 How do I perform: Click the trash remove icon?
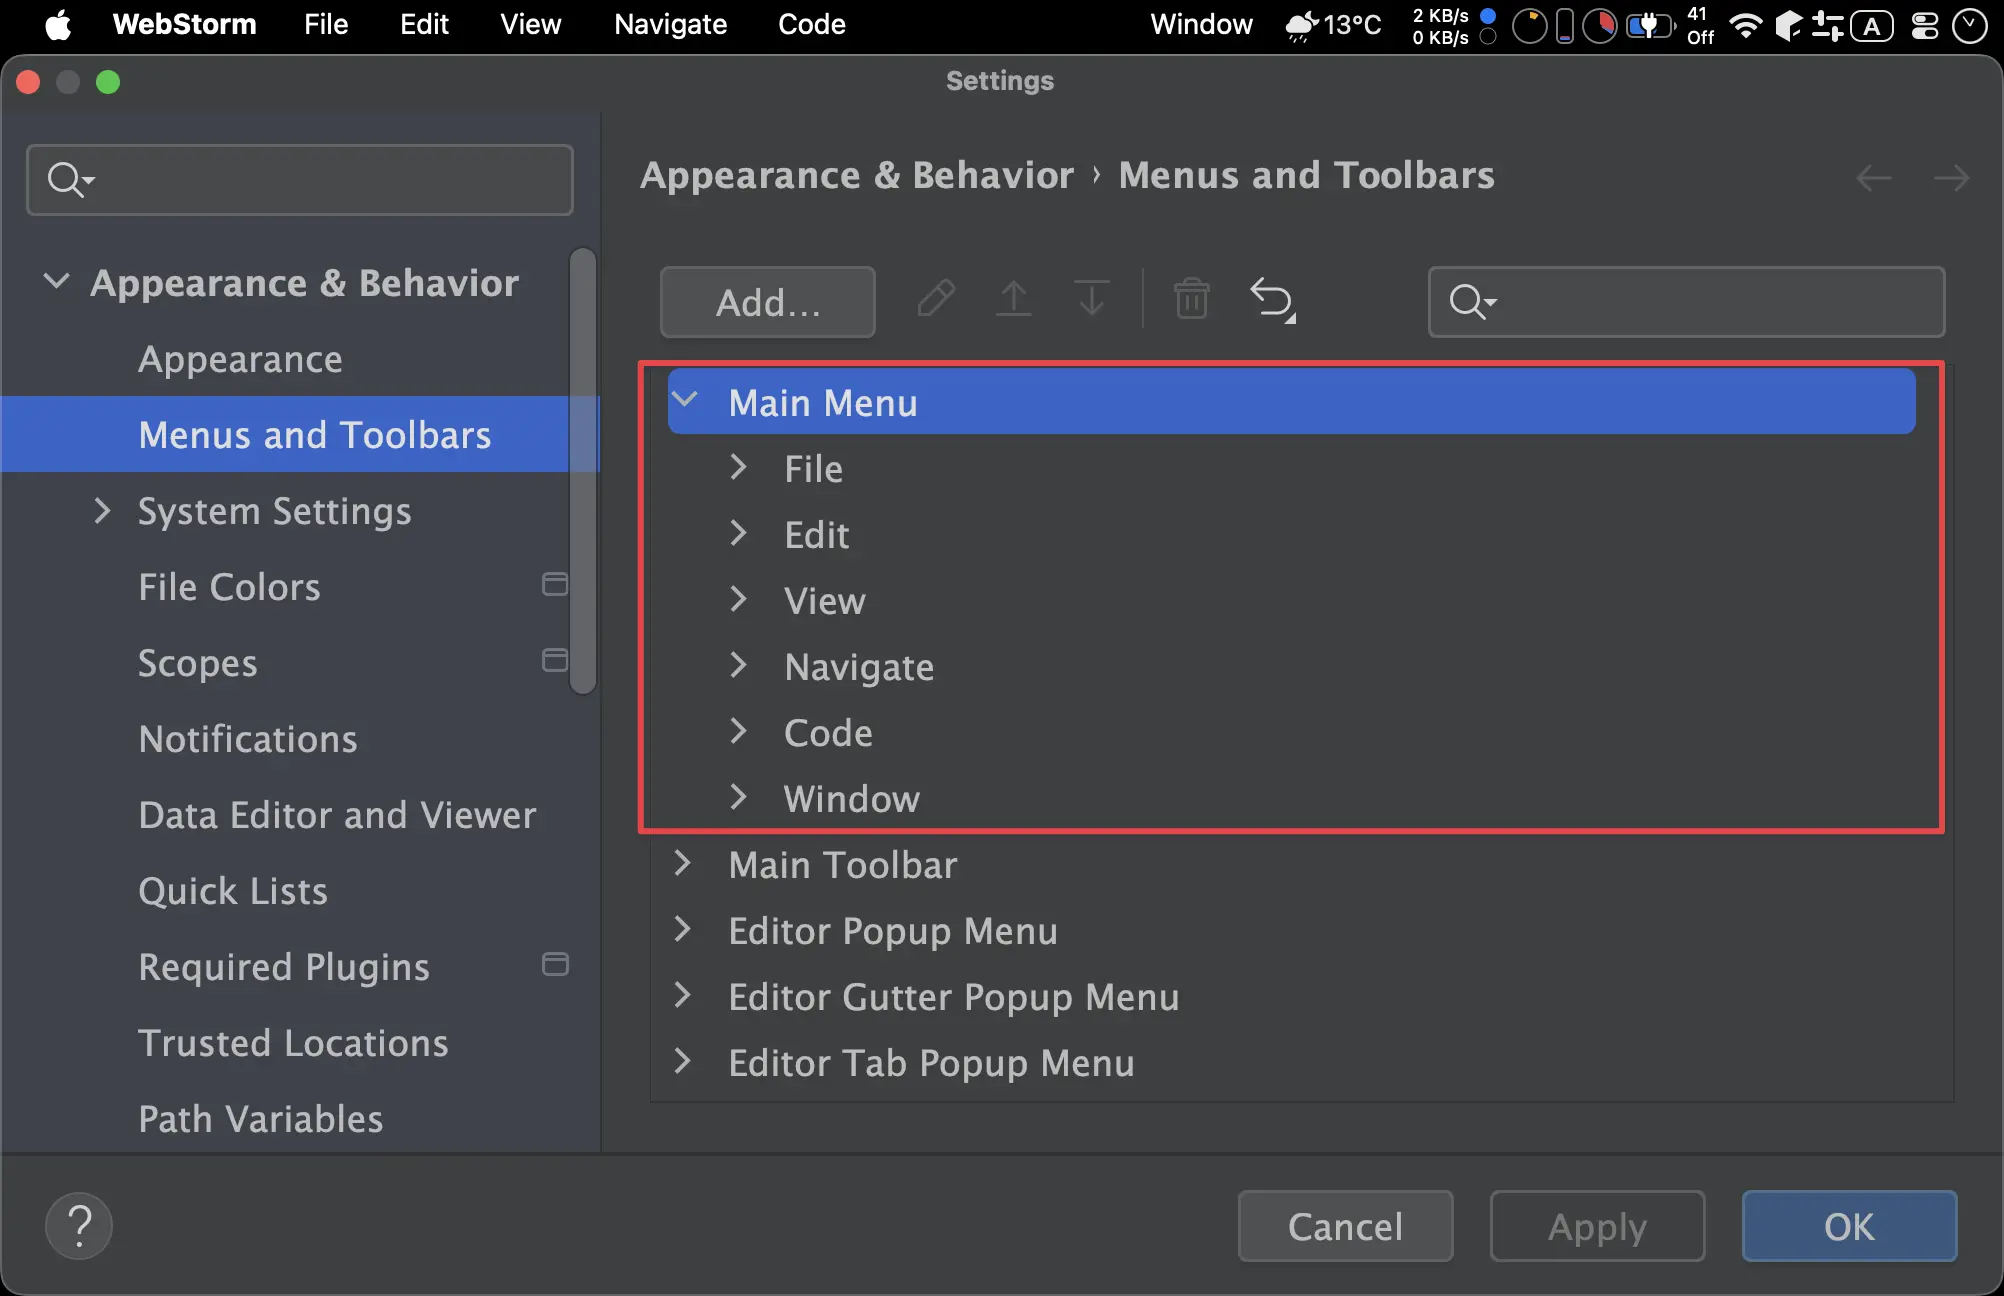1191,300
